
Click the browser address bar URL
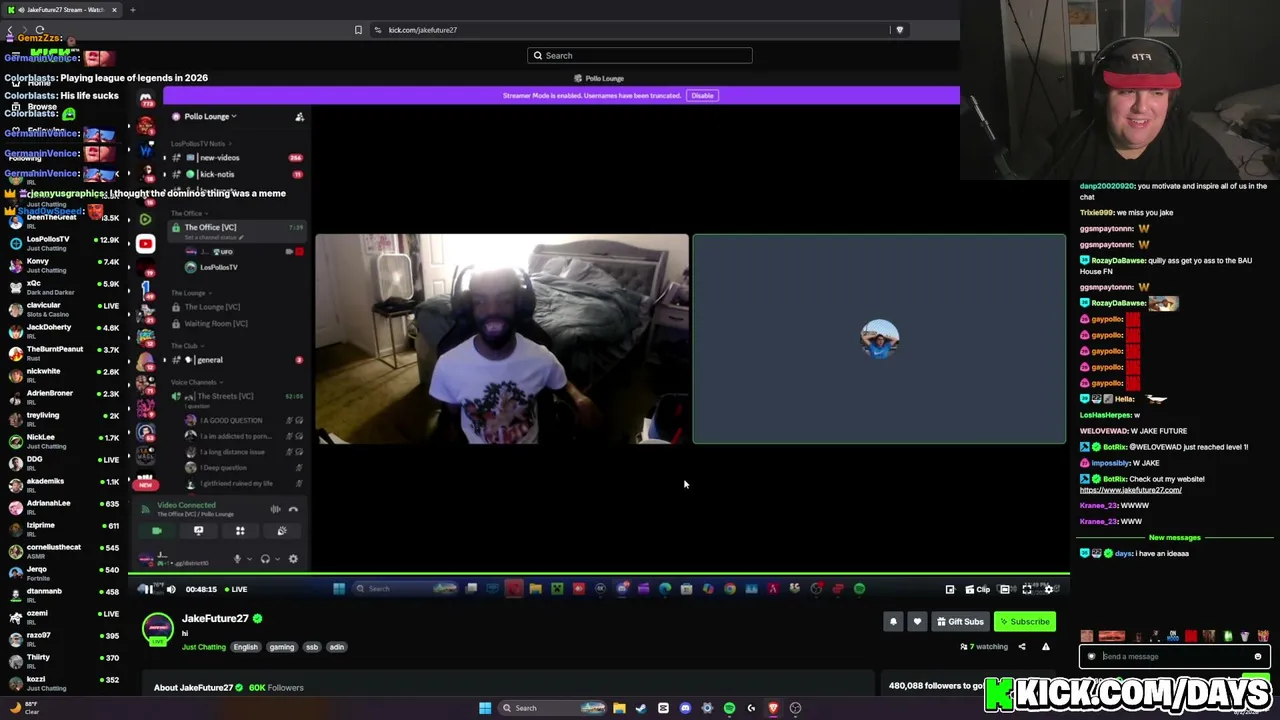pos(423,30)
